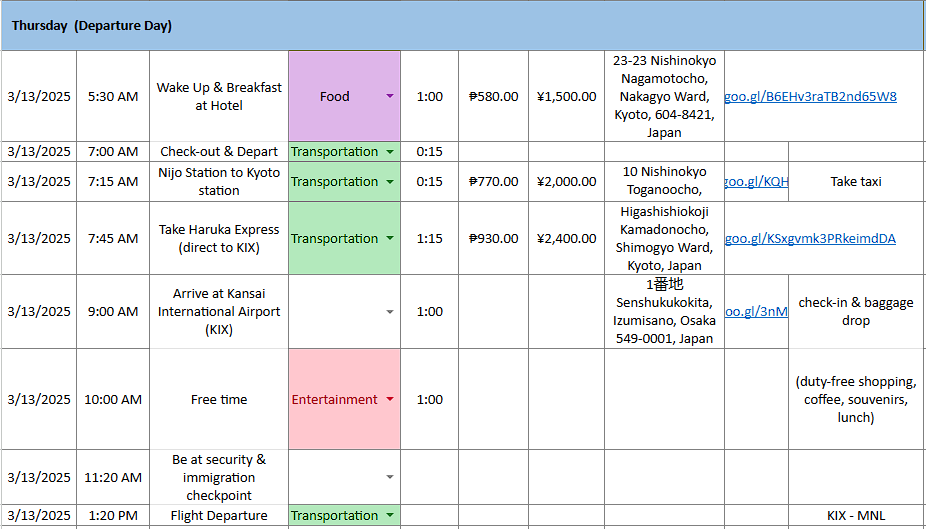This screenshot has height=529, width=926.
Task: Open link goo.gl/KSxgvmk3PRkeimdDA
Action: pos(810,239)
